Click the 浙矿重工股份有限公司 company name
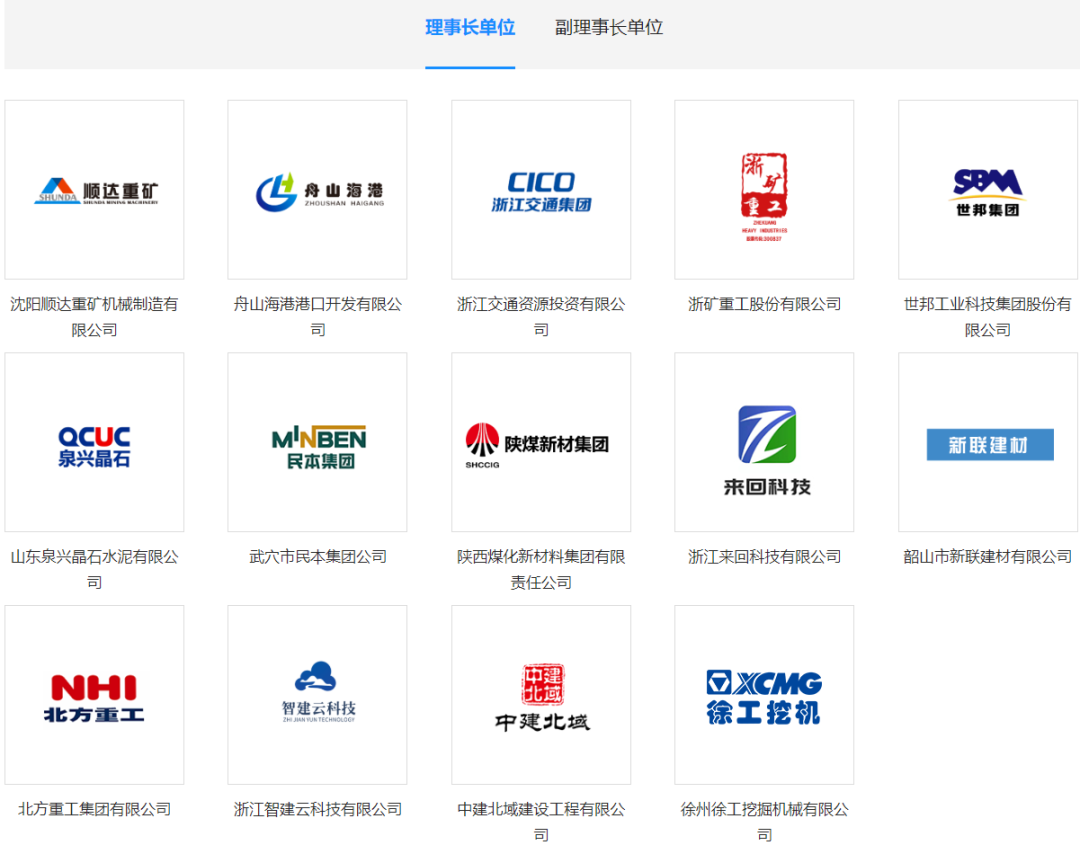The width and height of the screenshot is (1080, 854). [765, 304]
